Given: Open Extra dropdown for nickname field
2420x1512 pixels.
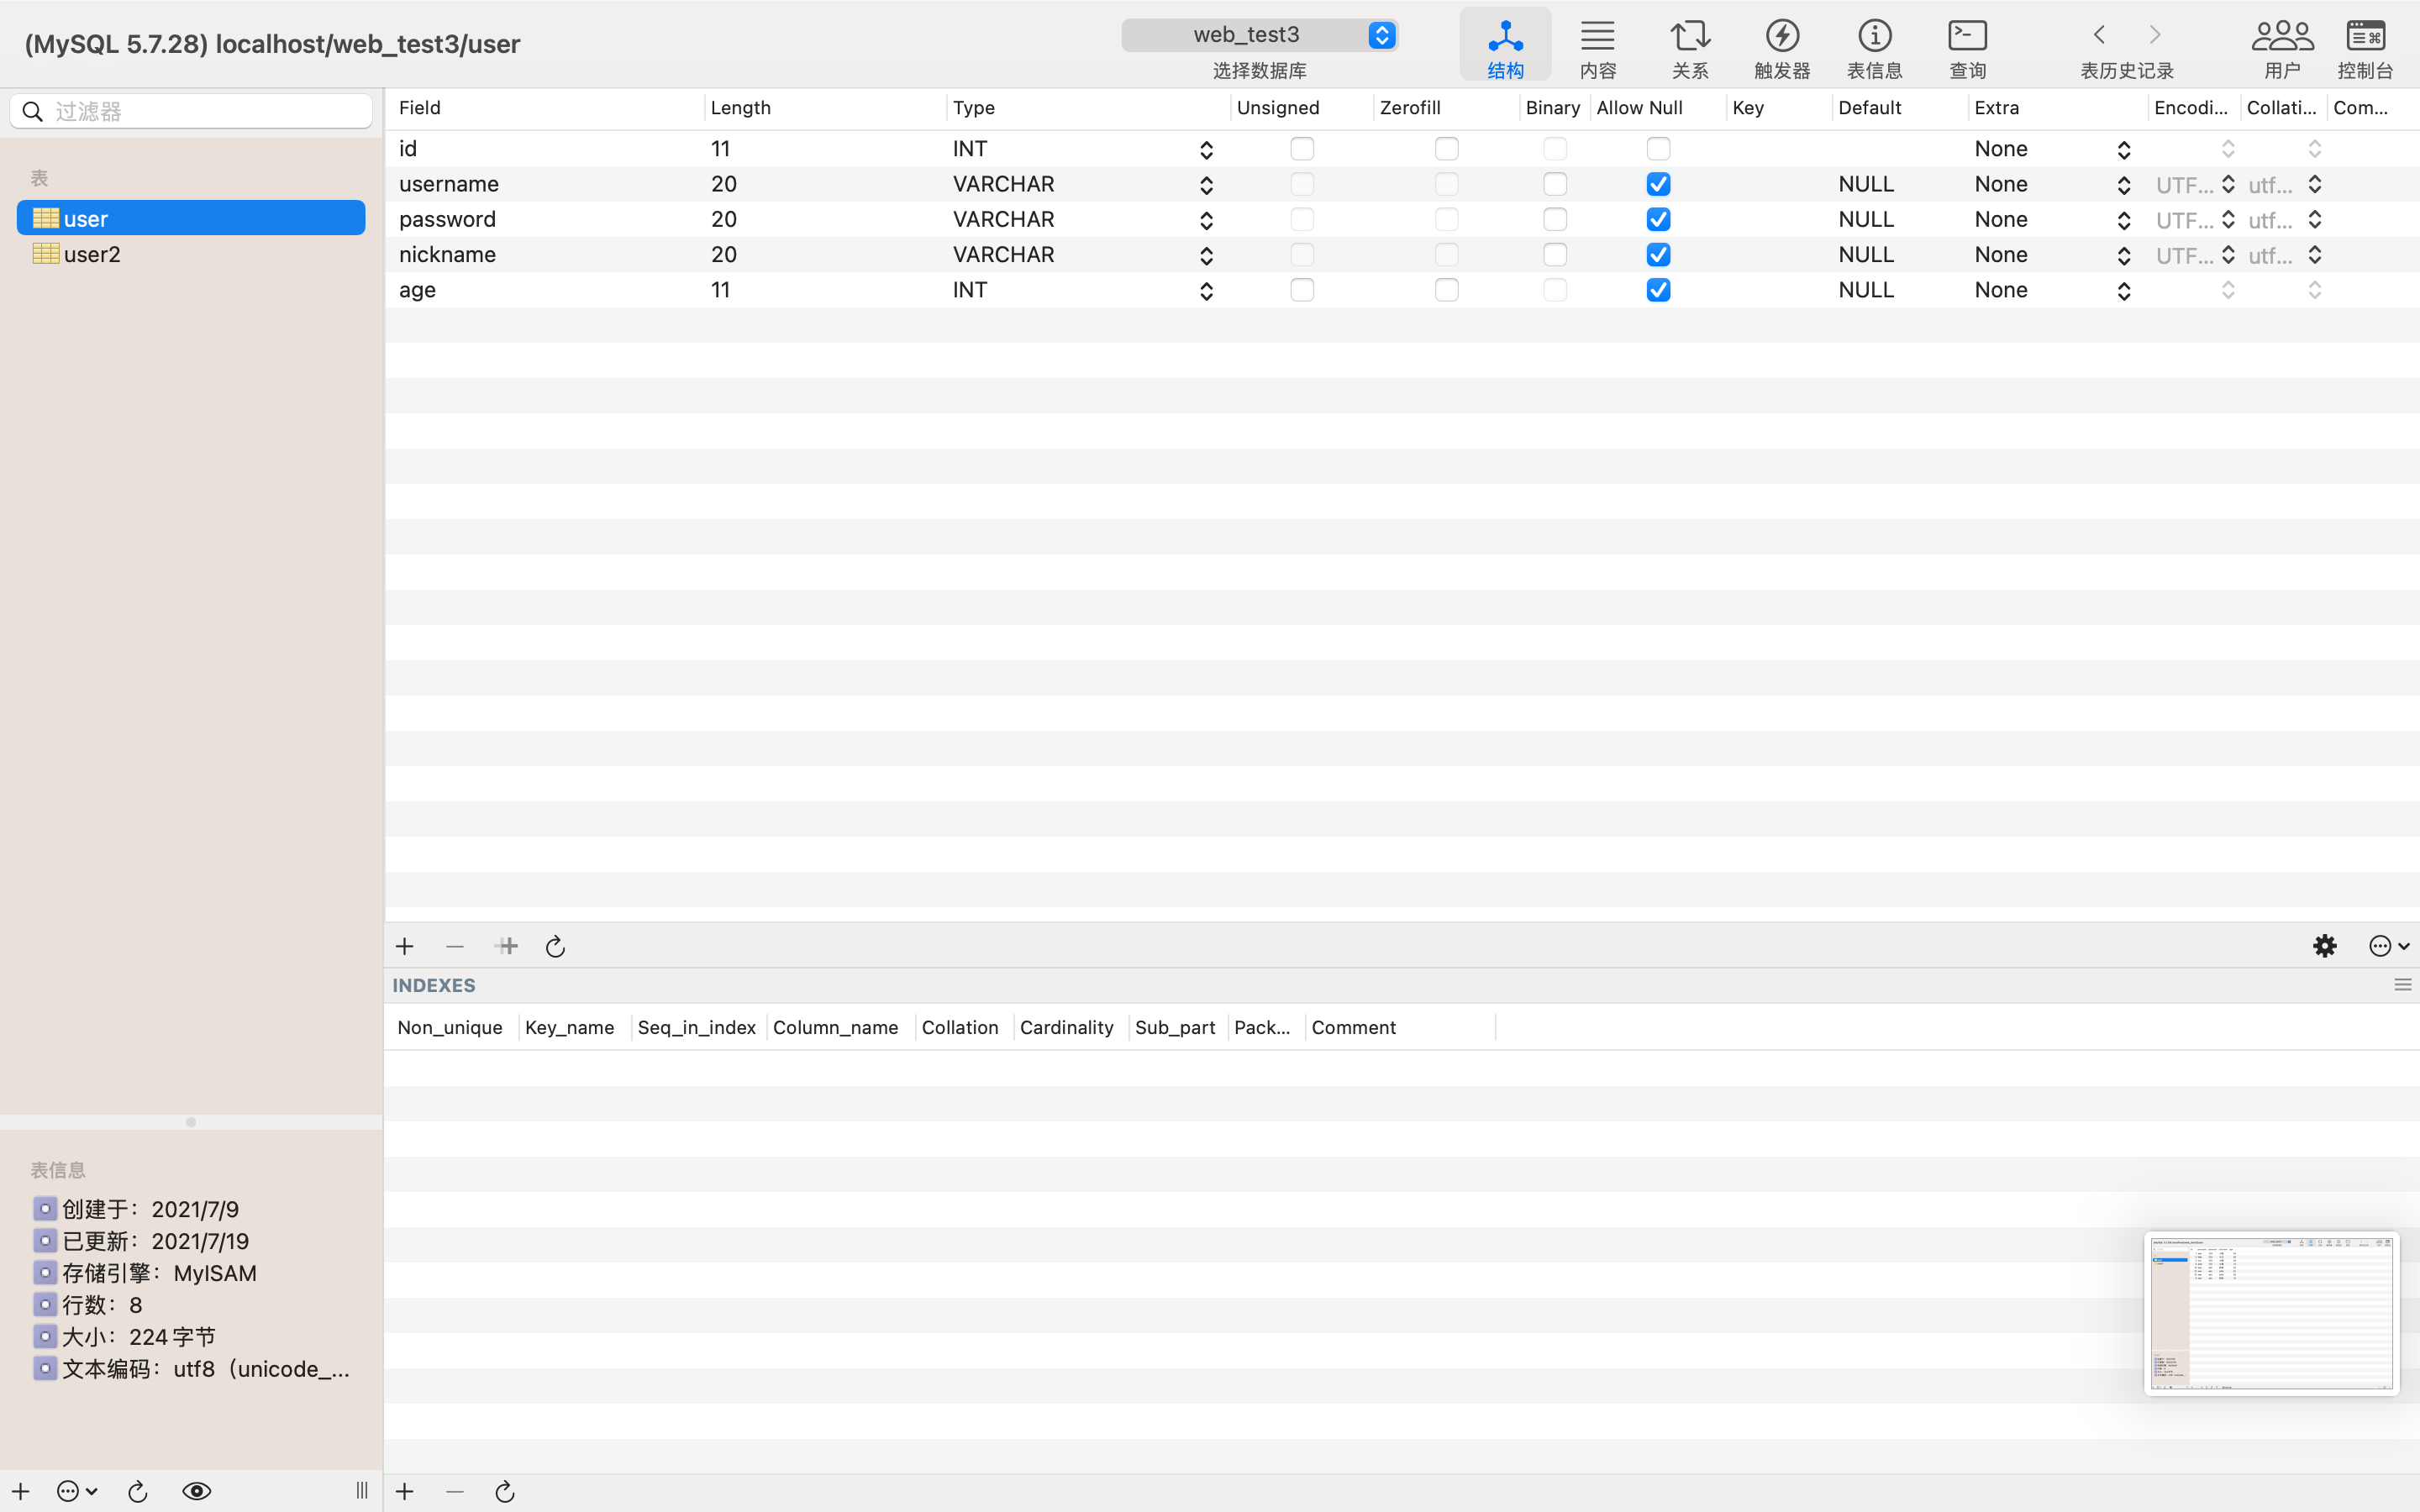Looking at the screenshot, I should coord(2123,255).
